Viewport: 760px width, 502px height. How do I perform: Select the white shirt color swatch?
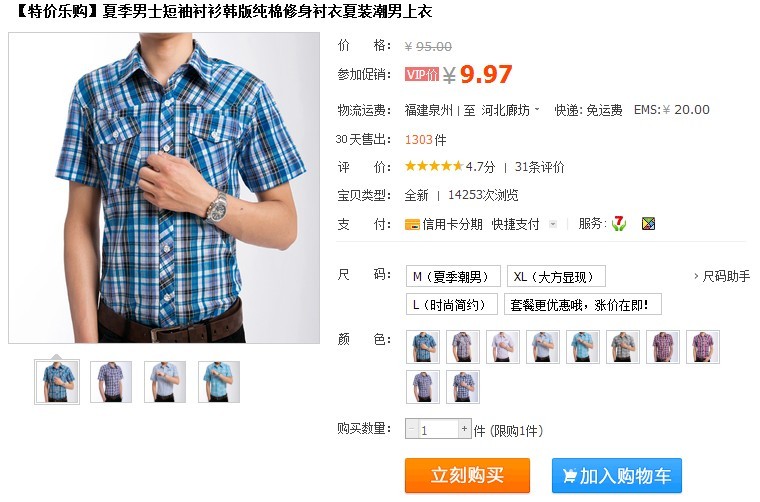[503, 347]
